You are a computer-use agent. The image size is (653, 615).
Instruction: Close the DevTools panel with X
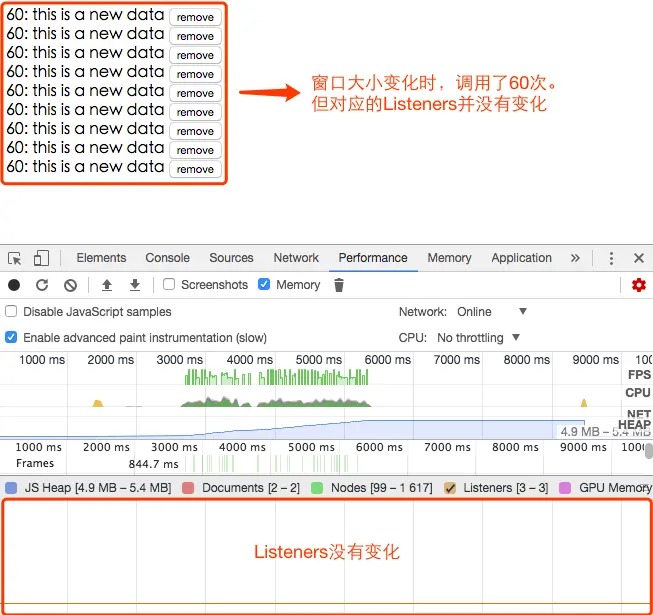(639, 258)
